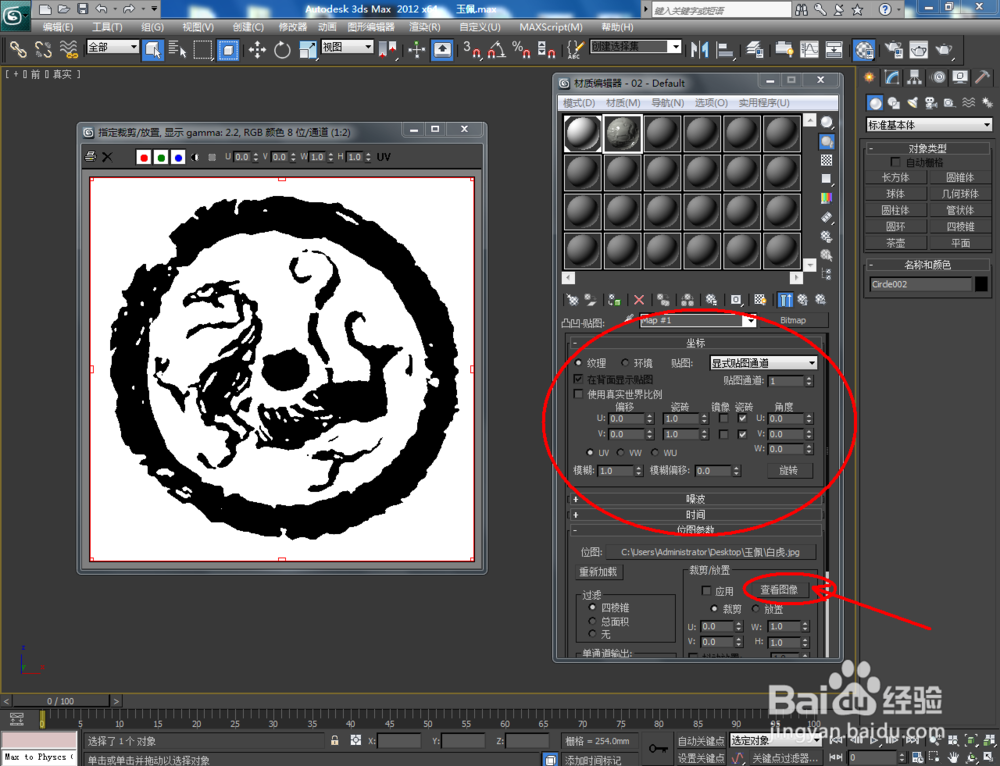The height and width of the screenshot is (766, 1000).
Task: Select the second material sample sphere
Action: [x=622, y=133]
